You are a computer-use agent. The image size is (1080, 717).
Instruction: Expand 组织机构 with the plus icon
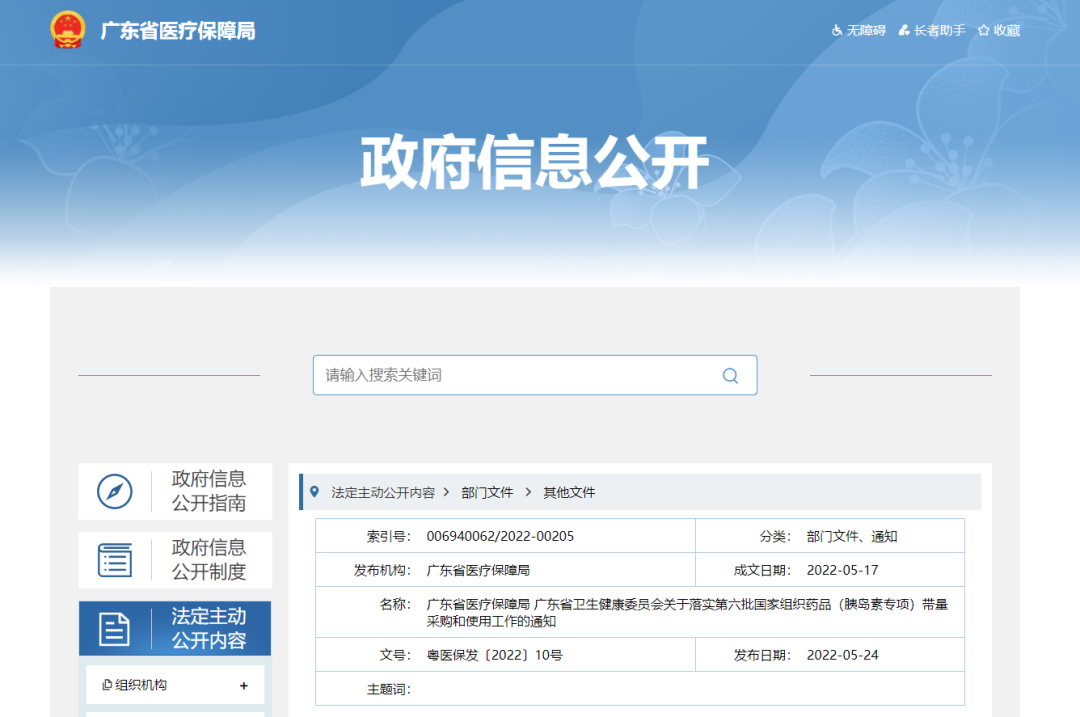point(244,685)
